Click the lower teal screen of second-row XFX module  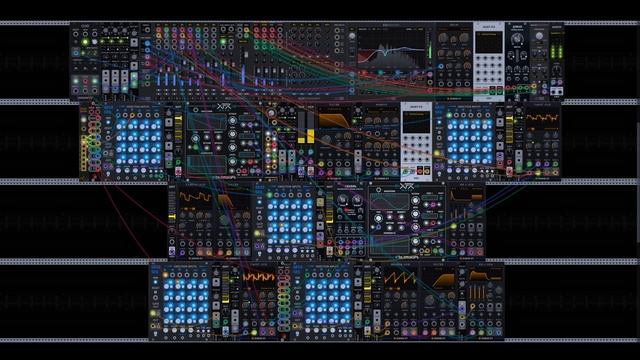207,164
